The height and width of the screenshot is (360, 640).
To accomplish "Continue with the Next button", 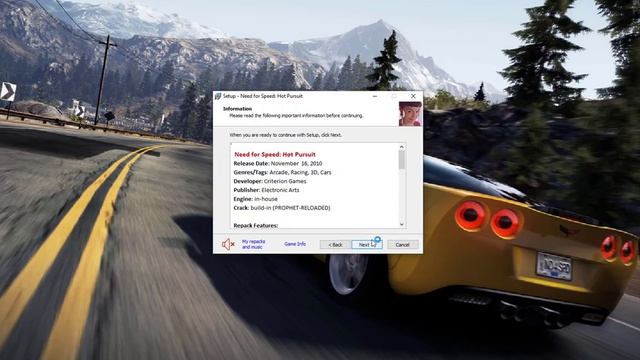I will (367, 244).
